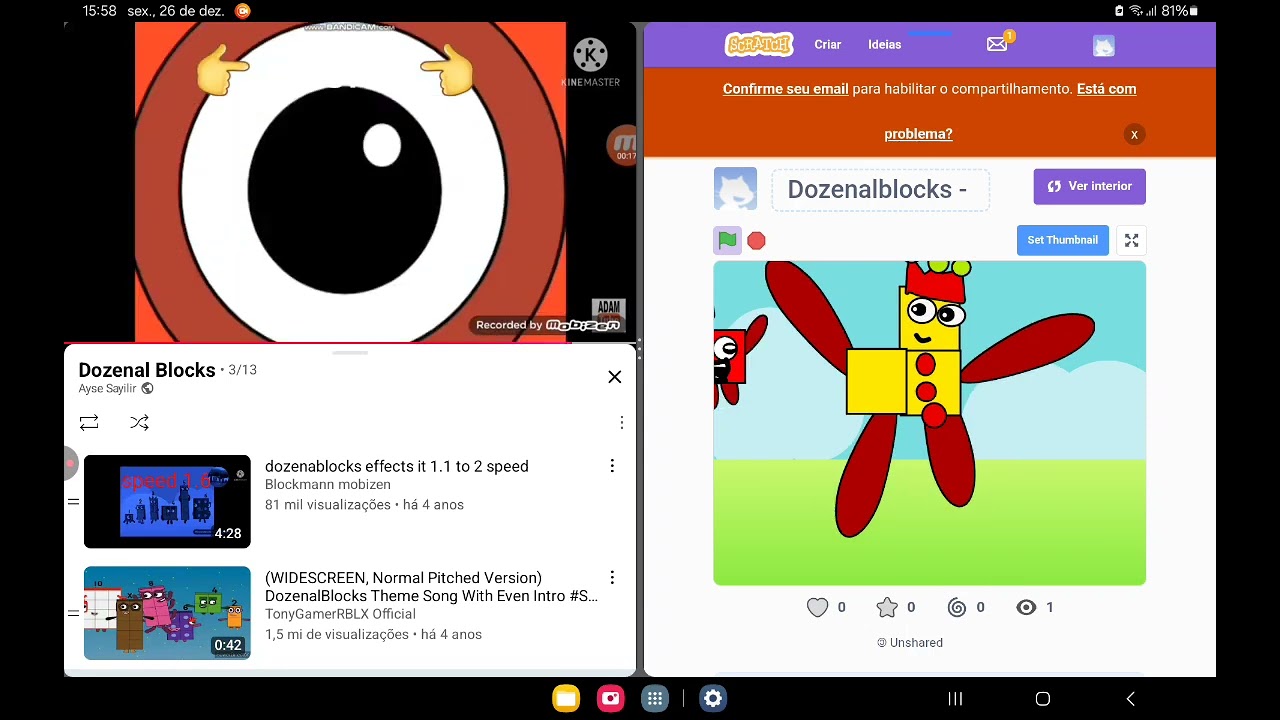Screen dimensions: 1280x720
Task: Open dozenablocks effects it 1.1 to 2 speed title
Action: [396, 466]
